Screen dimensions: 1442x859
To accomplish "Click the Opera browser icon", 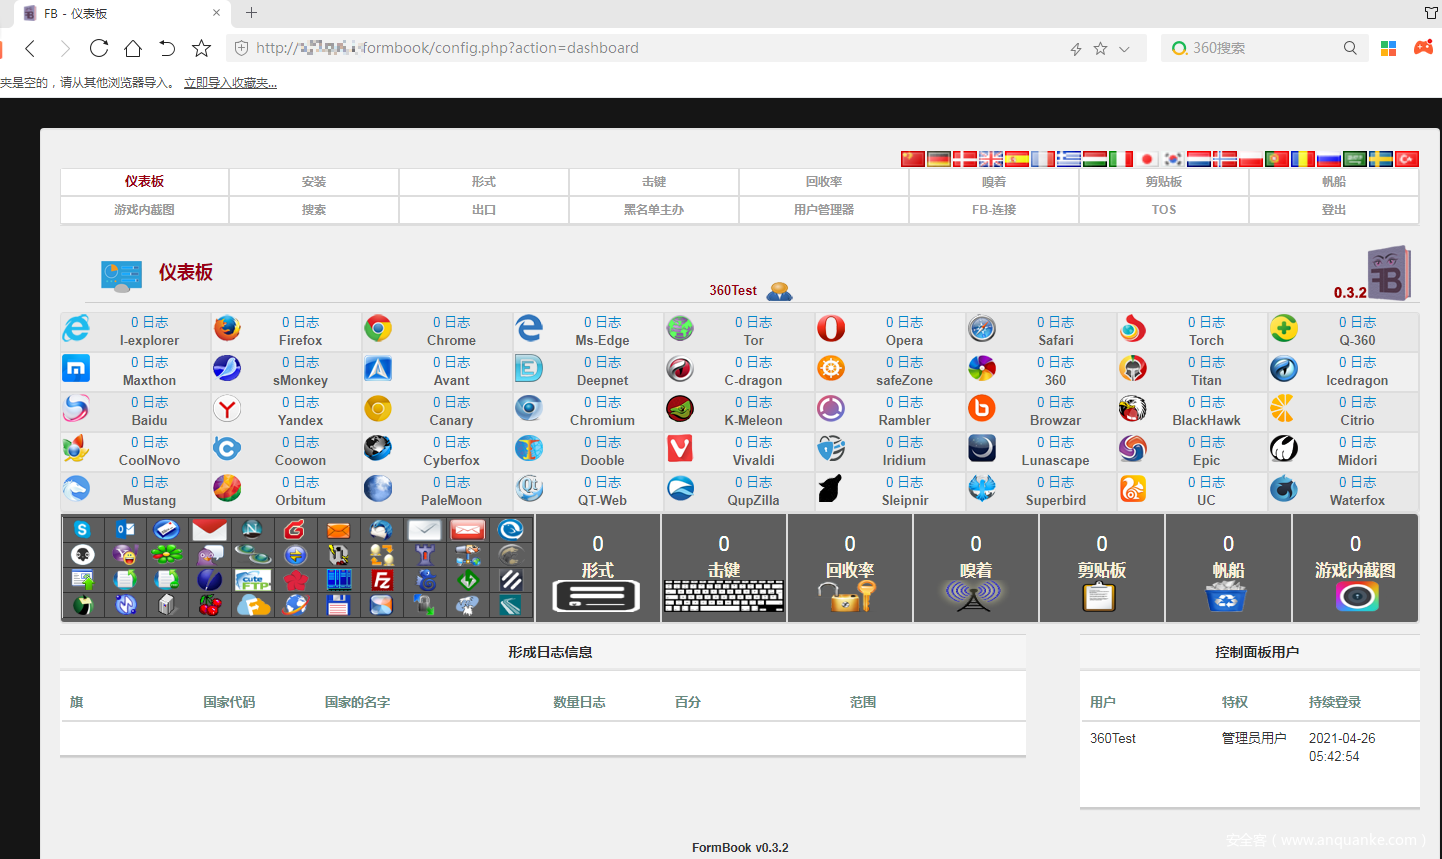I will click(x=831, y=328).
